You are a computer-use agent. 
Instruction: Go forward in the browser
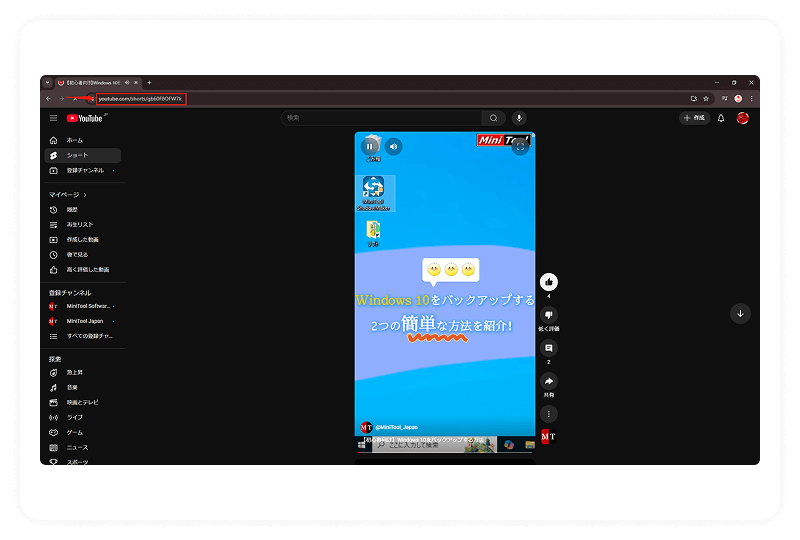pos(62,99)
